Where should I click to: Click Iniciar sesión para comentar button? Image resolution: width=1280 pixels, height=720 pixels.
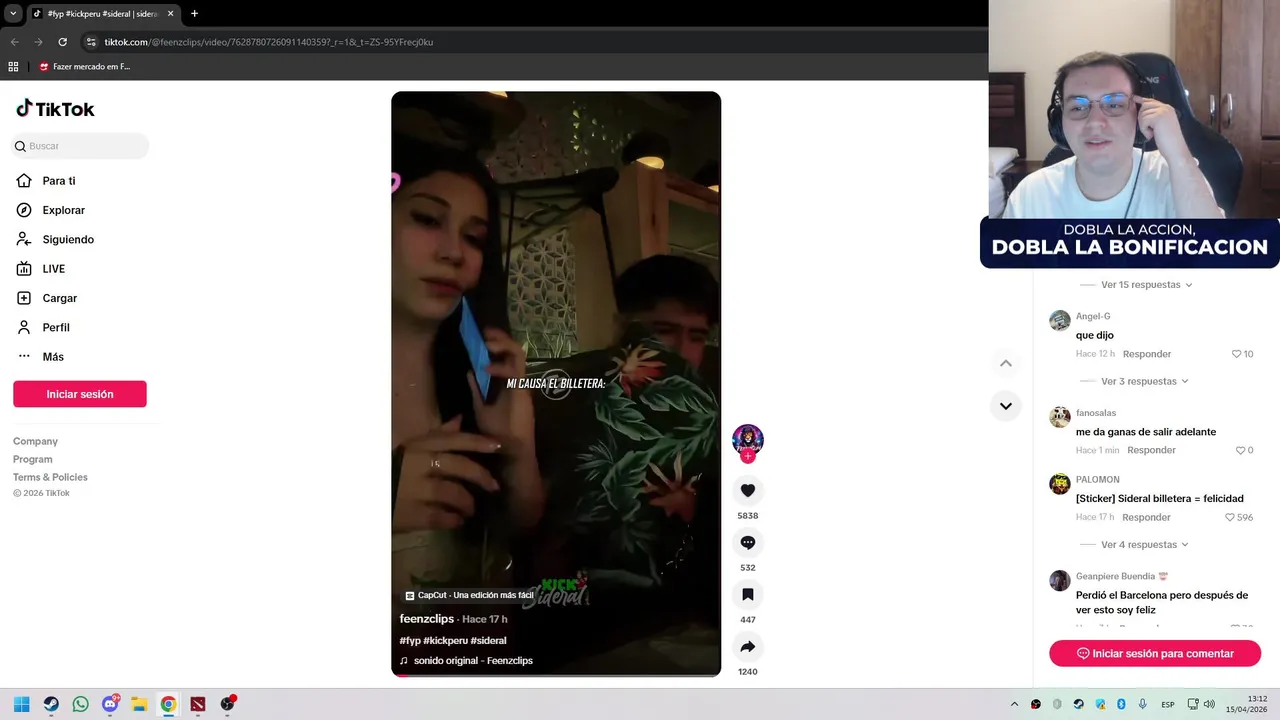tap(1155, 653)
